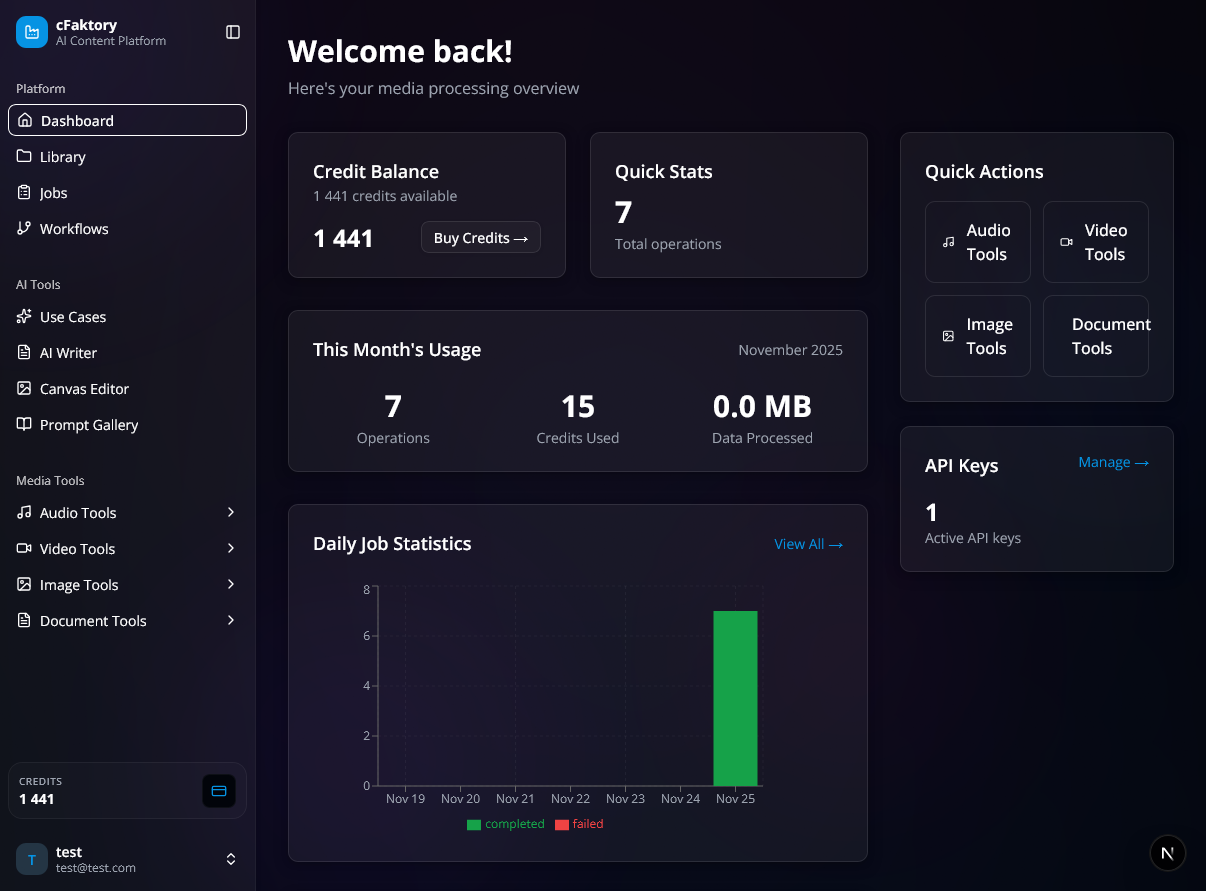
Task: Expand the Video Tools submenu chevron
Action: 231,548
